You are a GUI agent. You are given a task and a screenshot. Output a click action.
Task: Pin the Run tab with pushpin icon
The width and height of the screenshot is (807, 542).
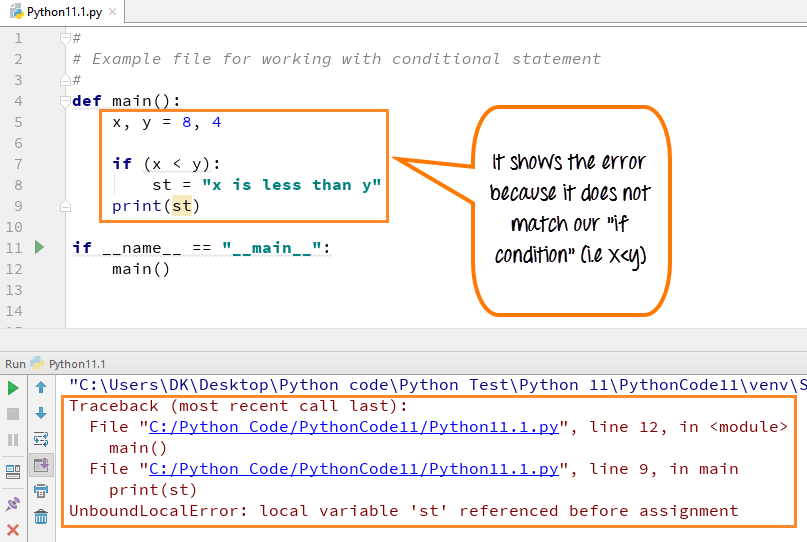point(13,503)
